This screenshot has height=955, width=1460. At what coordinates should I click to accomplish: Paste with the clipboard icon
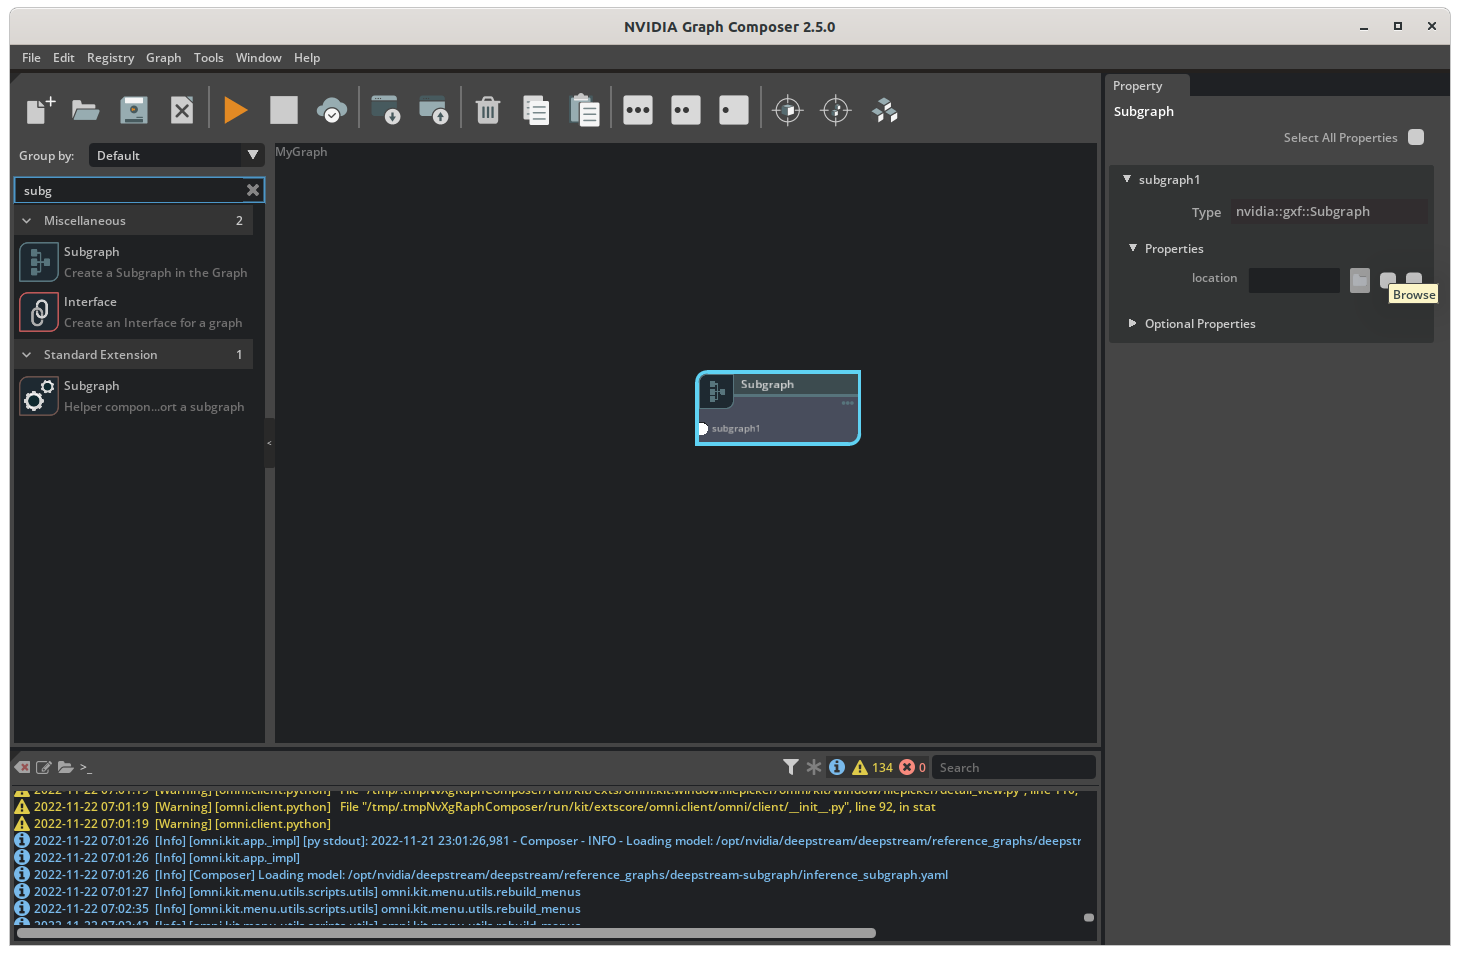tap(584, 110)
